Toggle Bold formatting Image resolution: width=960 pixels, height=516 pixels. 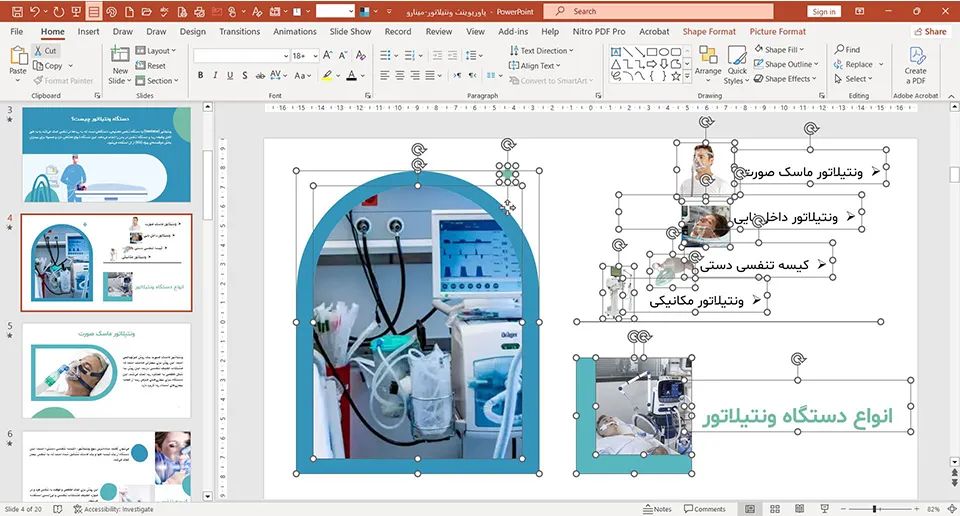pyautogui.click(x=200, y=75)
